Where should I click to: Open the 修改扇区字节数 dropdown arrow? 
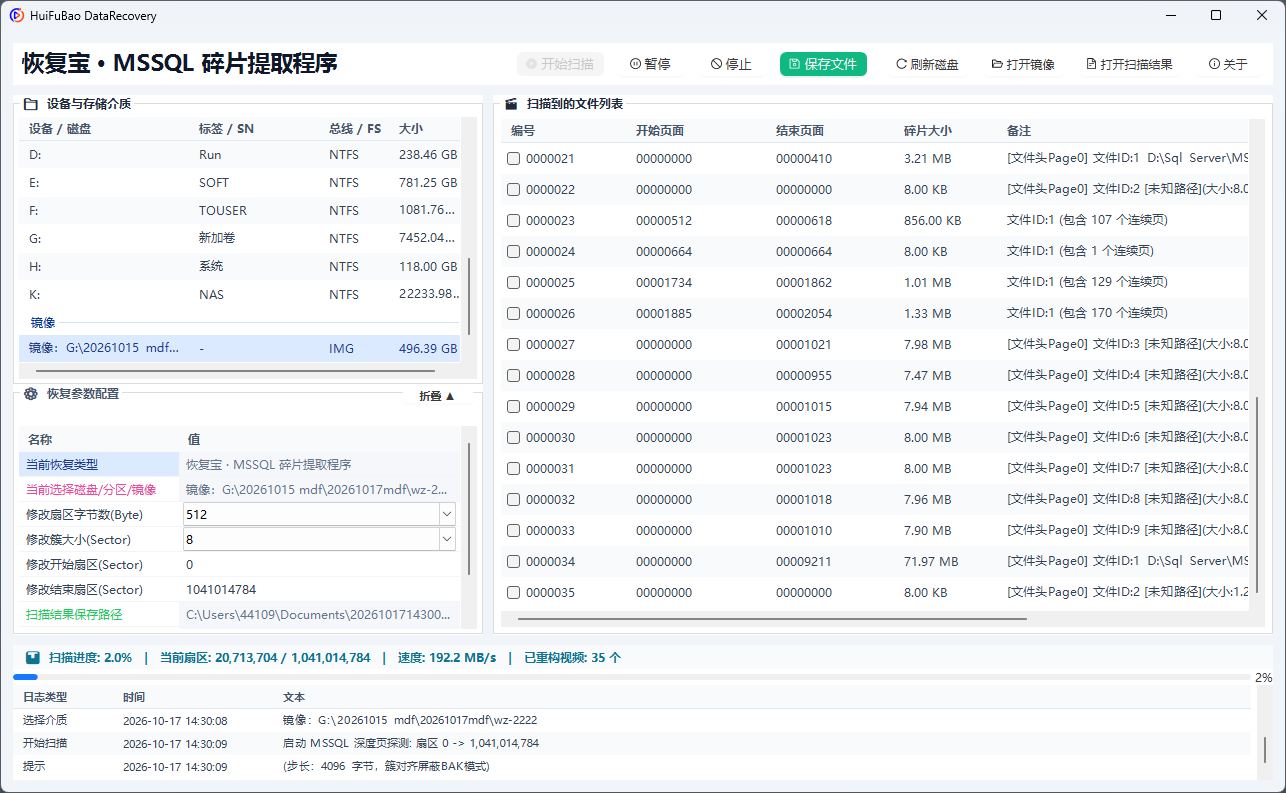447,514
